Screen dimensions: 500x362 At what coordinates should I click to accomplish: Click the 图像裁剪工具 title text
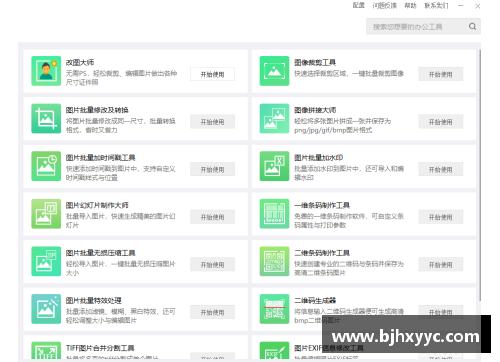[x=315, y=62]
